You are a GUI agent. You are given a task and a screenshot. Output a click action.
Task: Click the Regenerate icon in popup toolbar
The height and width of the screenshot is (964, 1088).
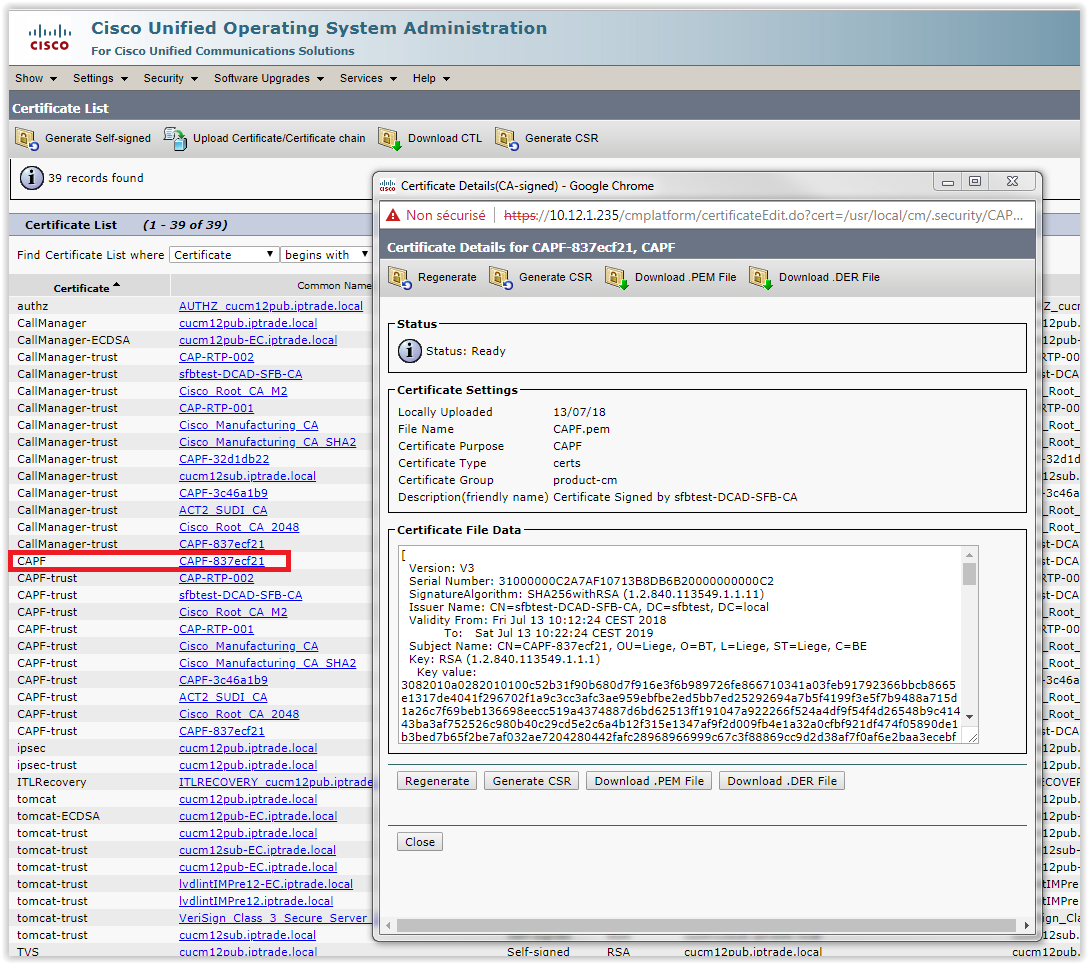point(400,278)
